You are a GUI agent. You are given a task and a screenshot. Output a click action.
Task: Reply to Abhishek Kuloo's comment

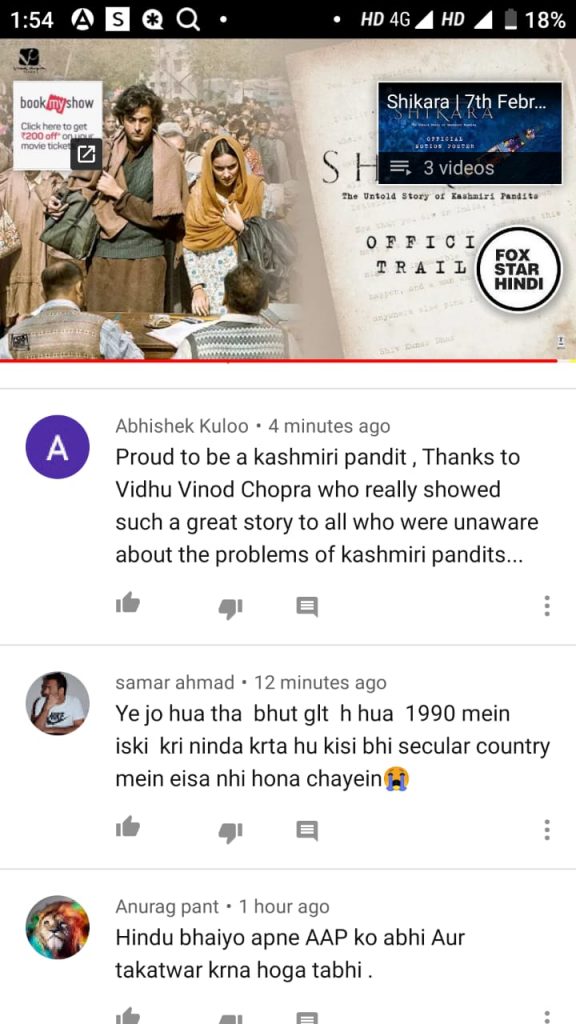pyautogui.click(x=307, y=607)
